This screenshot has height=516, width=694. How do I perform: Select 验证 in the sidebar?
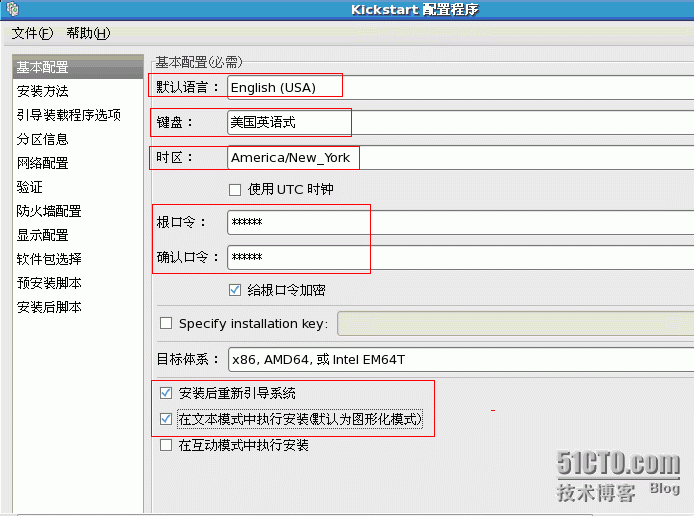tap(78, 187)
